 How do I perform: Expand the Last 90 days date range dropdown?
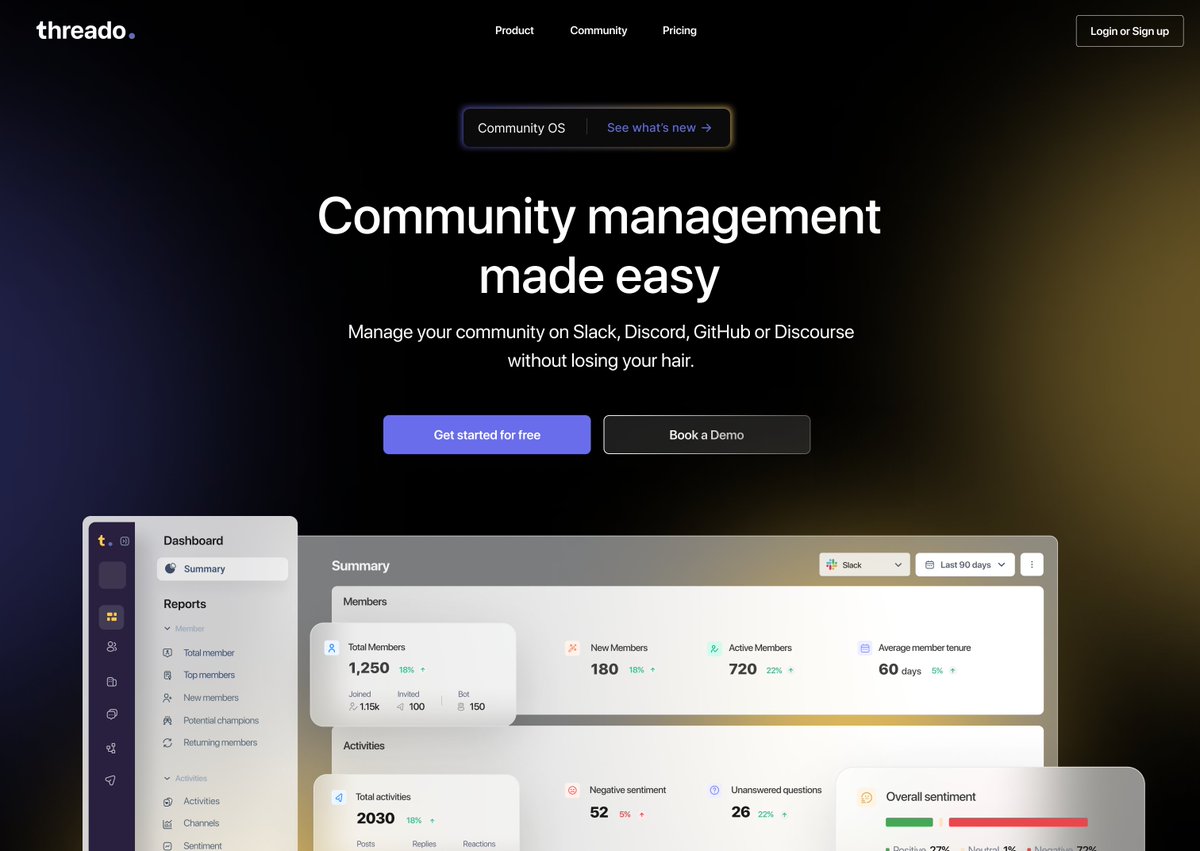pyautogui.click(x=964, y=564)
